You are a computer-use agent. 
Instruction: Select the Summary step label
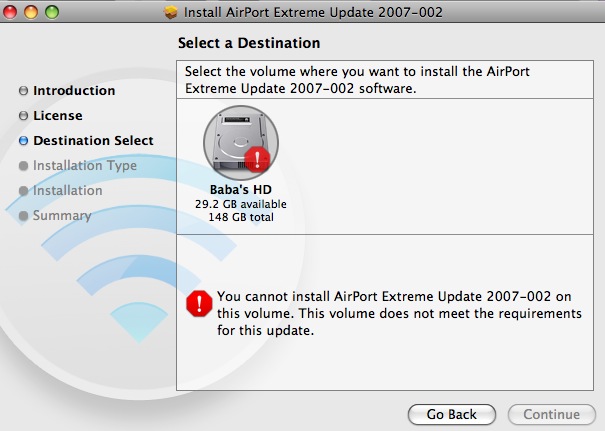[62, 216]
